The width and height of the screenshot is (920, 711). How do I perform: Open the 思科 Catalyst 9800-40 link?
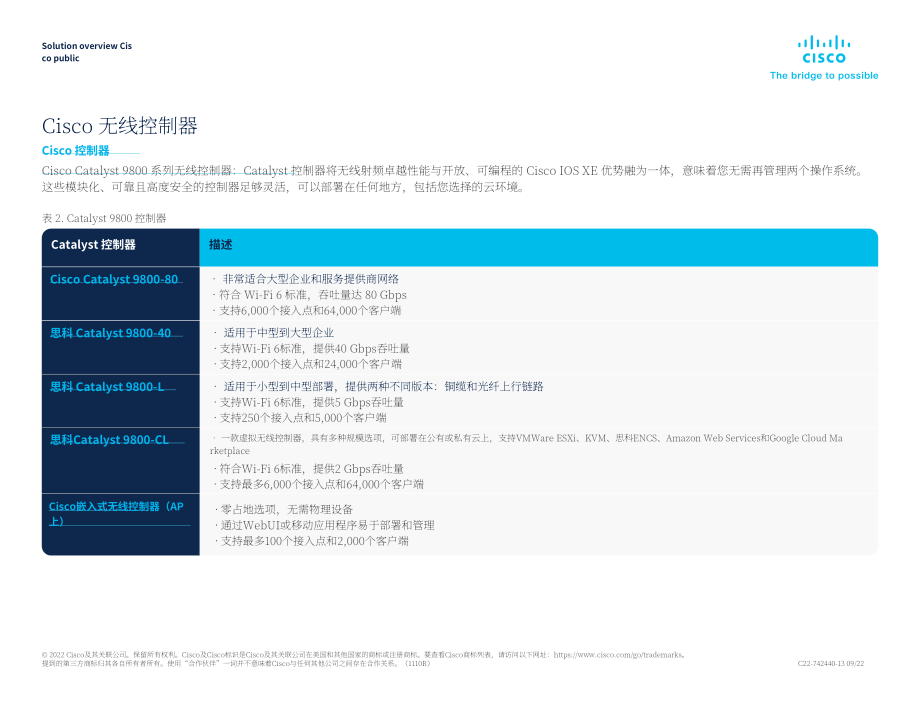110,333
